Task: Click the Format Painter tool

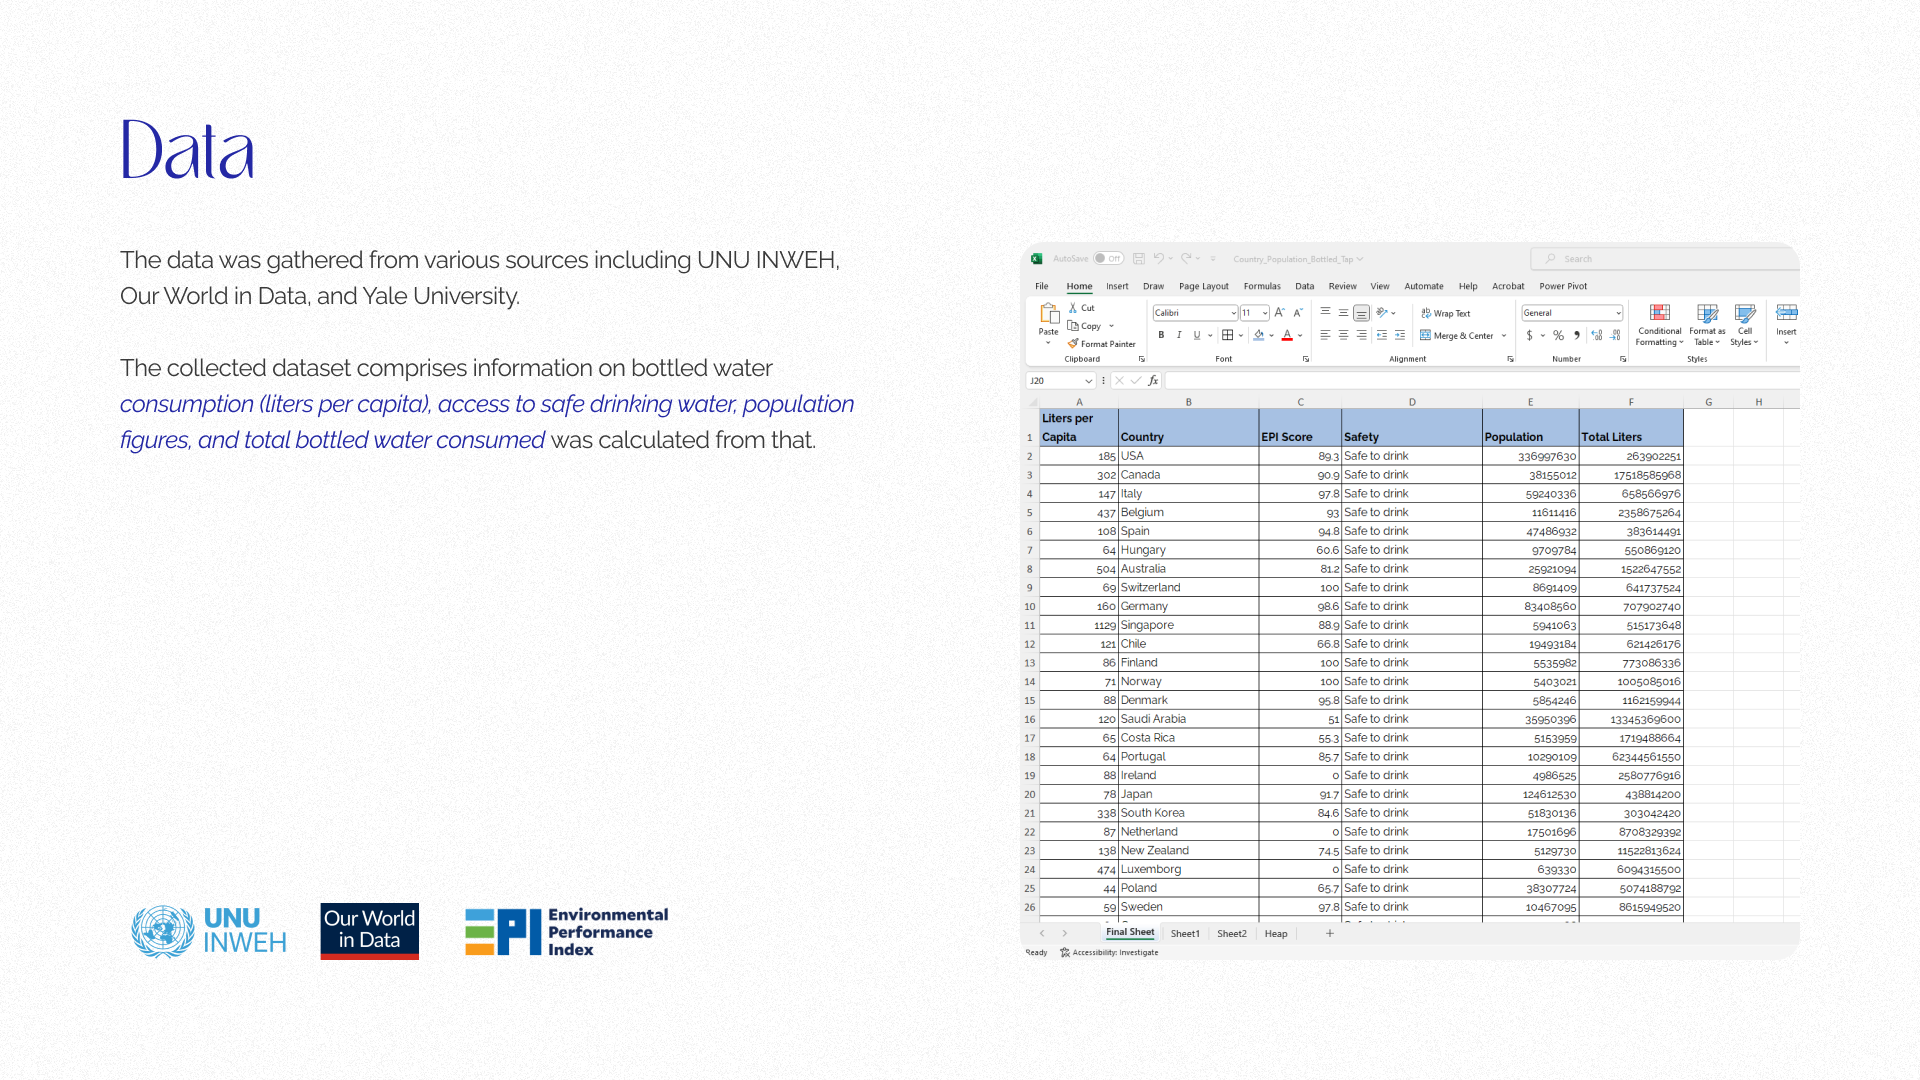Action: (x=1101, y=344)
